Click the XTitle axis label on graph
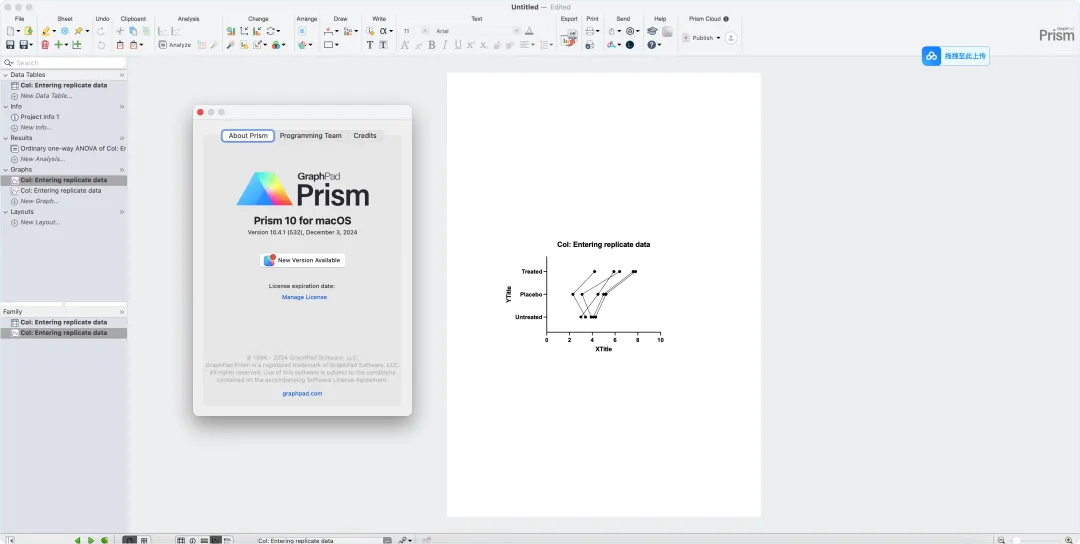This screenshot has width=1080, height=544. tap(603, 349)
